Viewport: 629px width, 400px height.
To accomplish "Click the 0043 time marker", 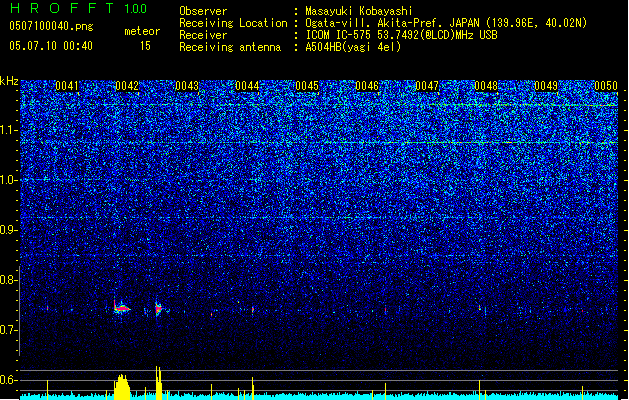I will click(x=187, y=86).
